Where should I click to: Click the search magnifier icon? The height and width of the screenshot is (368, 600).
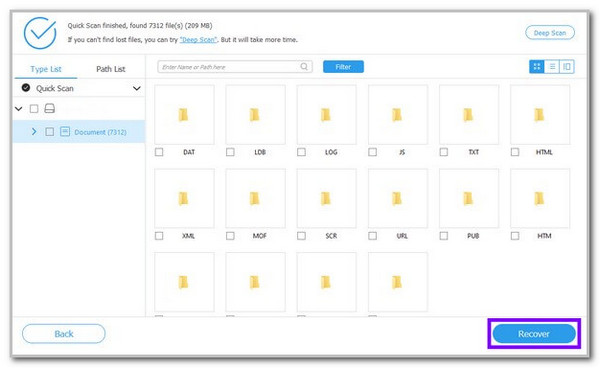(x=304, y=67)
